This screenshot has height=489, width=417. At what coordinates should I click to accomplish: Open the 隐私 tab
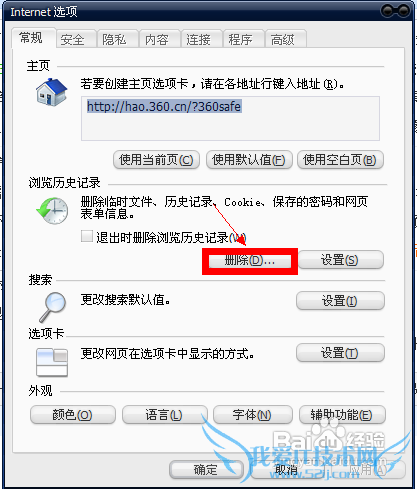(x=114, y=40)
